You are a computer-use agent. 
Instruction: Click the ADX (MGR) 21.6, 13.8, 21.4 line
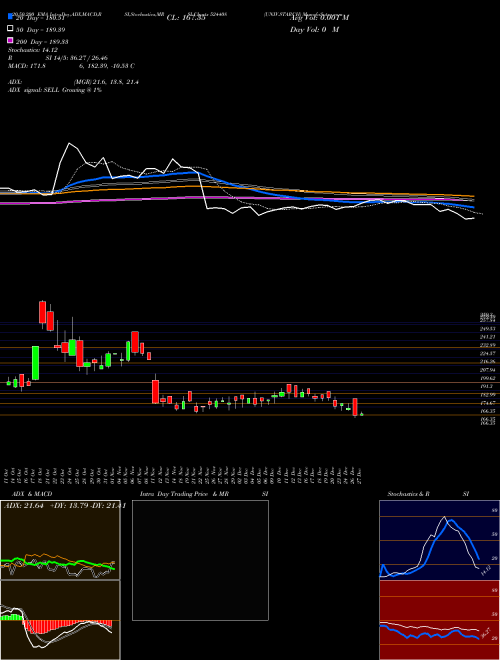tap(73, 82)
